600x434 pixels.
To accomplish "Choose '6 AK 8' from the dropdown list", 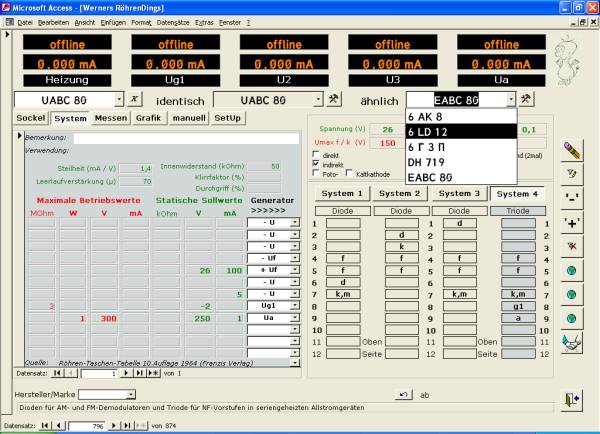I will tap(461, 116).
